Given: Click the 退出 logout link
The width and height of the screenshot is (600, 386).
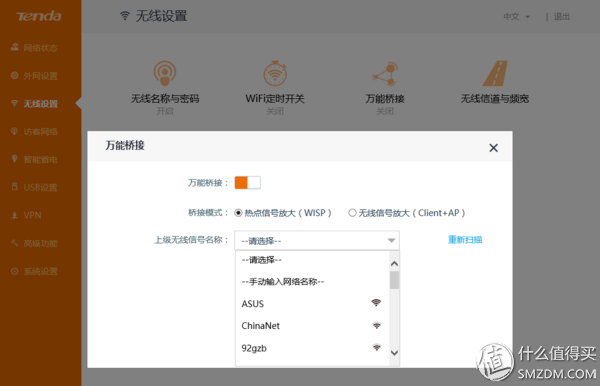Looking at the screenshot, I should tap(562, 16).
